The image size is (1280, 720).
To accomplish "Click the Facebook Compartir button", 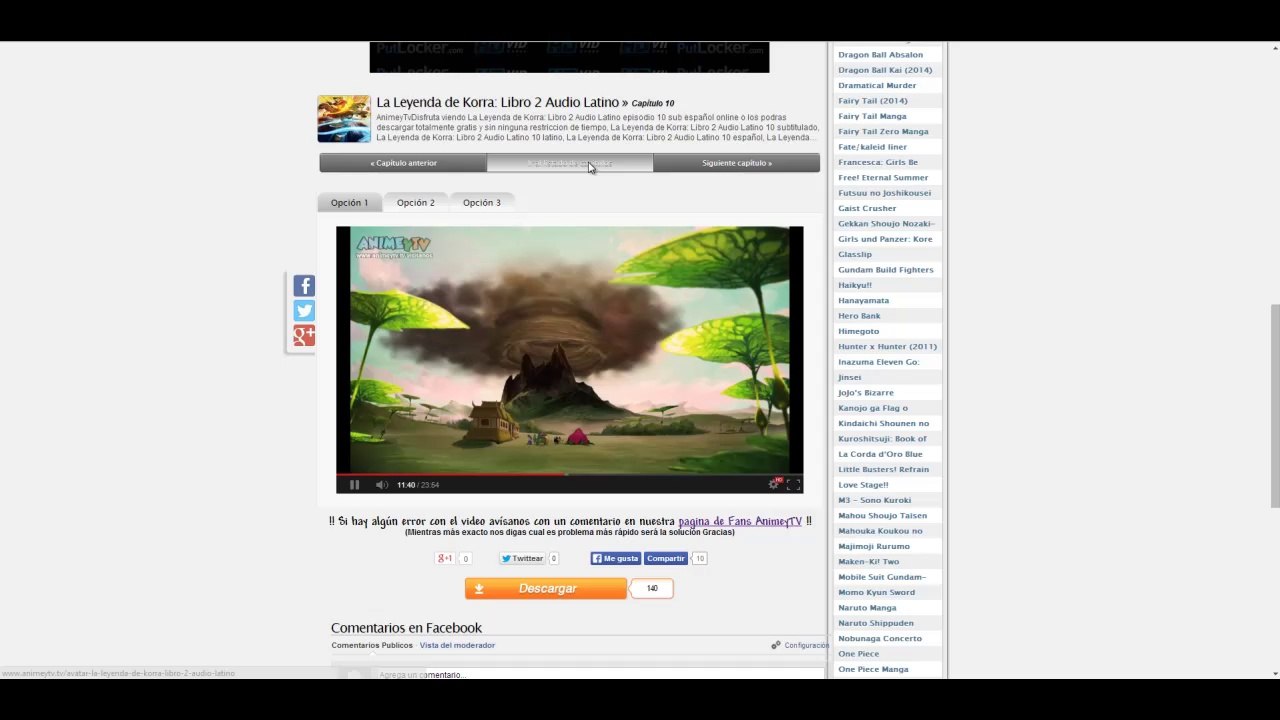I will pyautogui.click(x=665, y=558).
